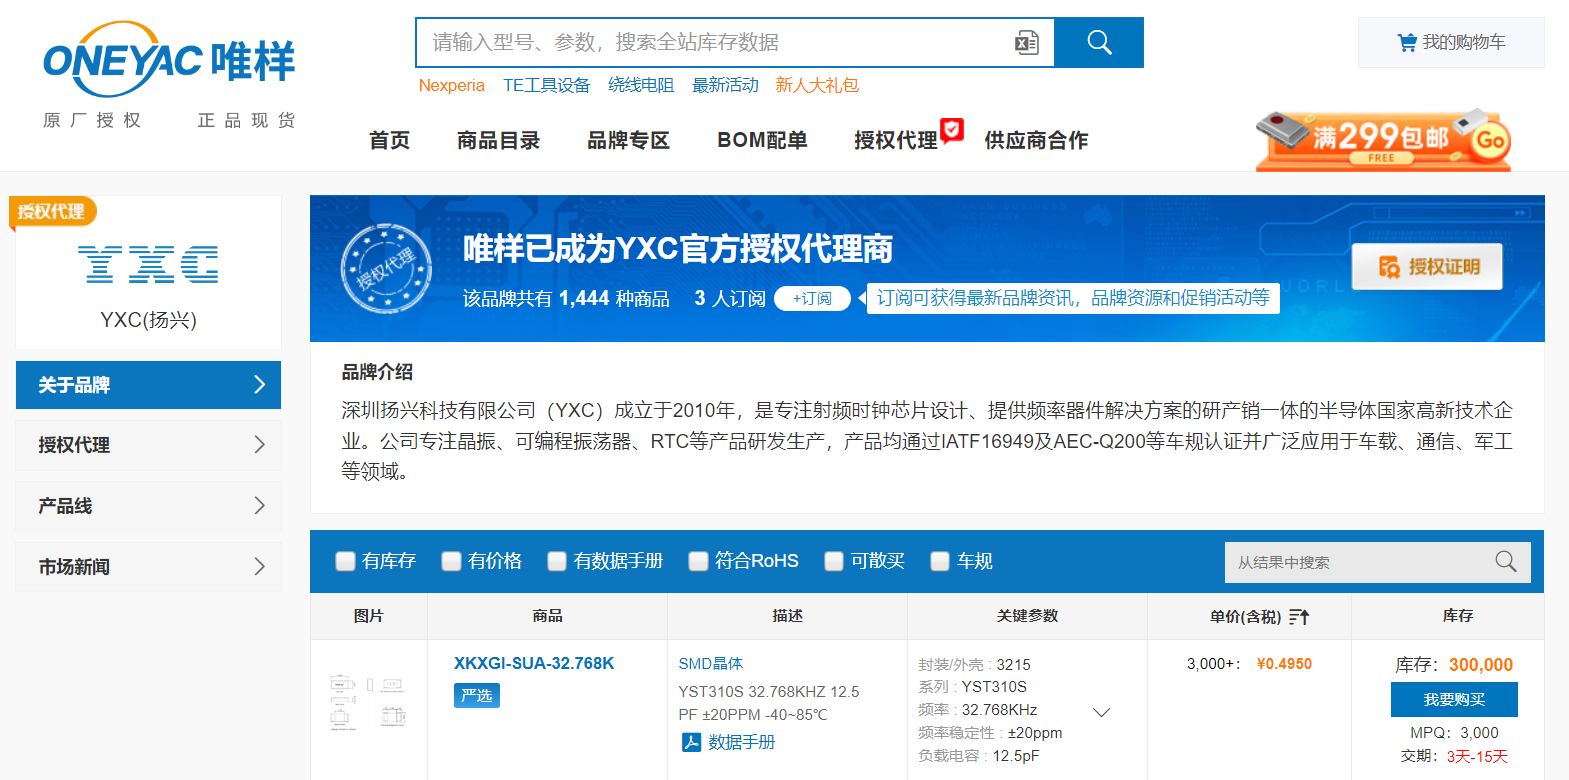
Task: Open 商品目录 menu
Action: pyautogui.click(x=498, y=141)
